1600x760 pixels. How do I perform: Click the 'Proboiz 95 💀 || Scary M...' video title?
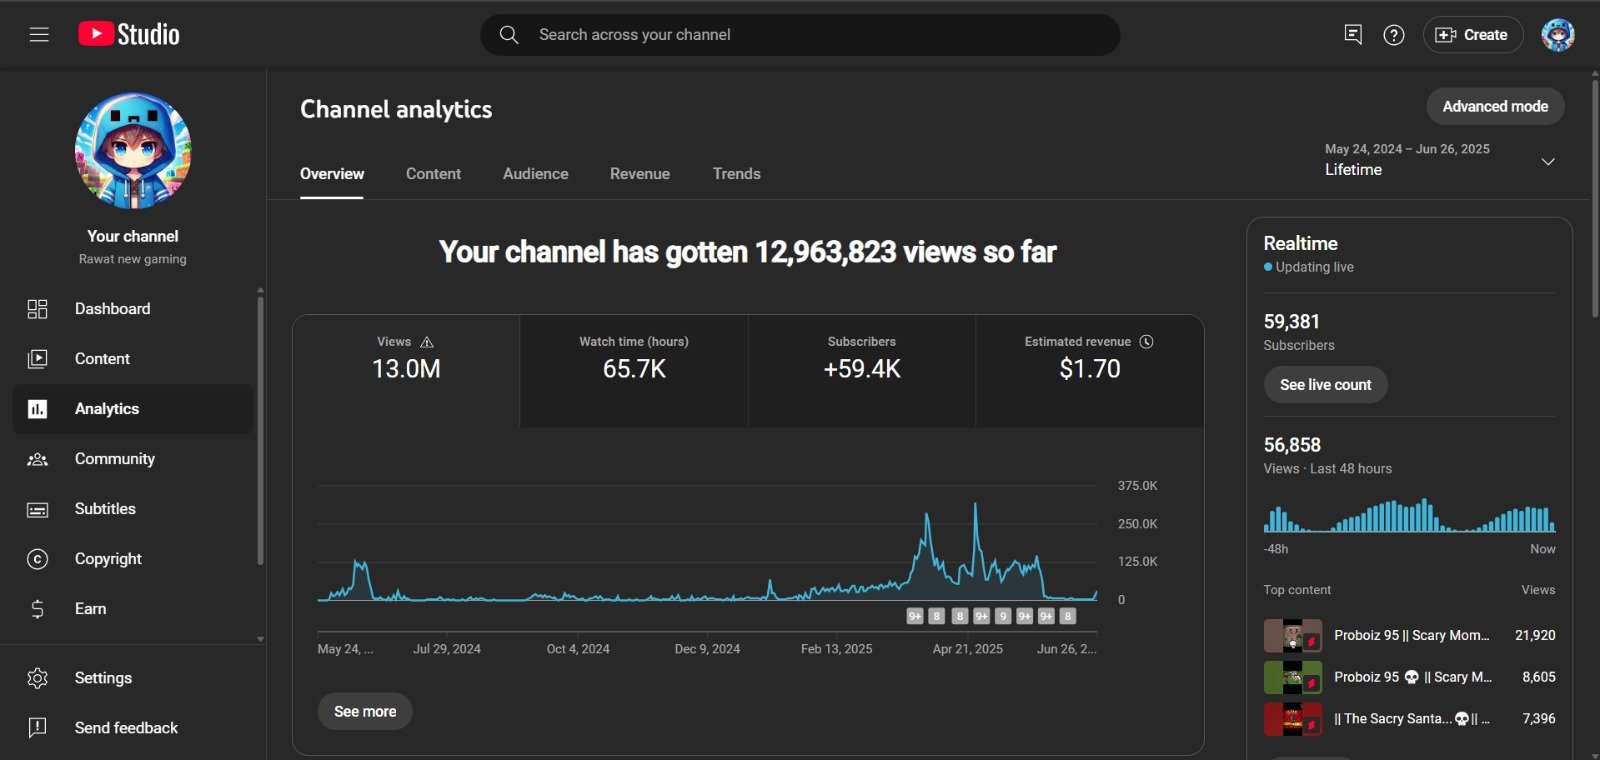[1412, 677]
